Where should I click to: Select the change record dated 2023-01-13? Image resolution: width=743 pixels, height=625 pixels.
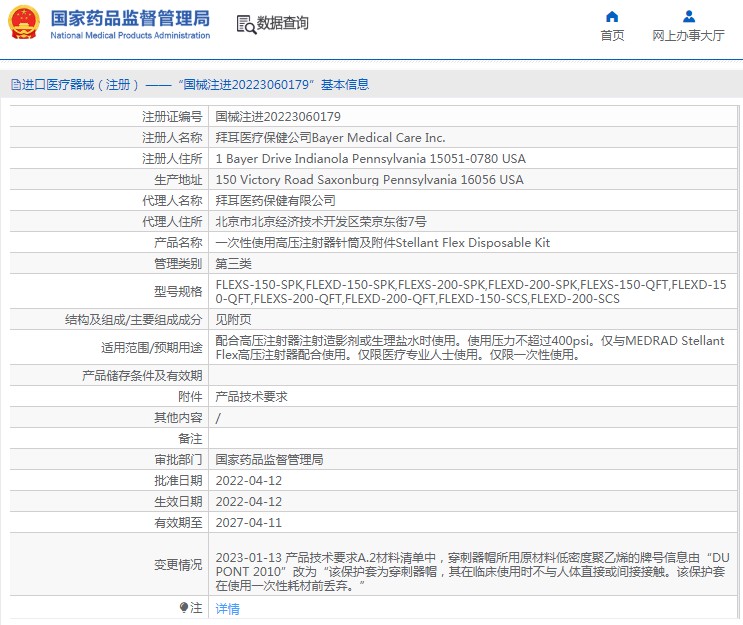click(x=472, y=571)
